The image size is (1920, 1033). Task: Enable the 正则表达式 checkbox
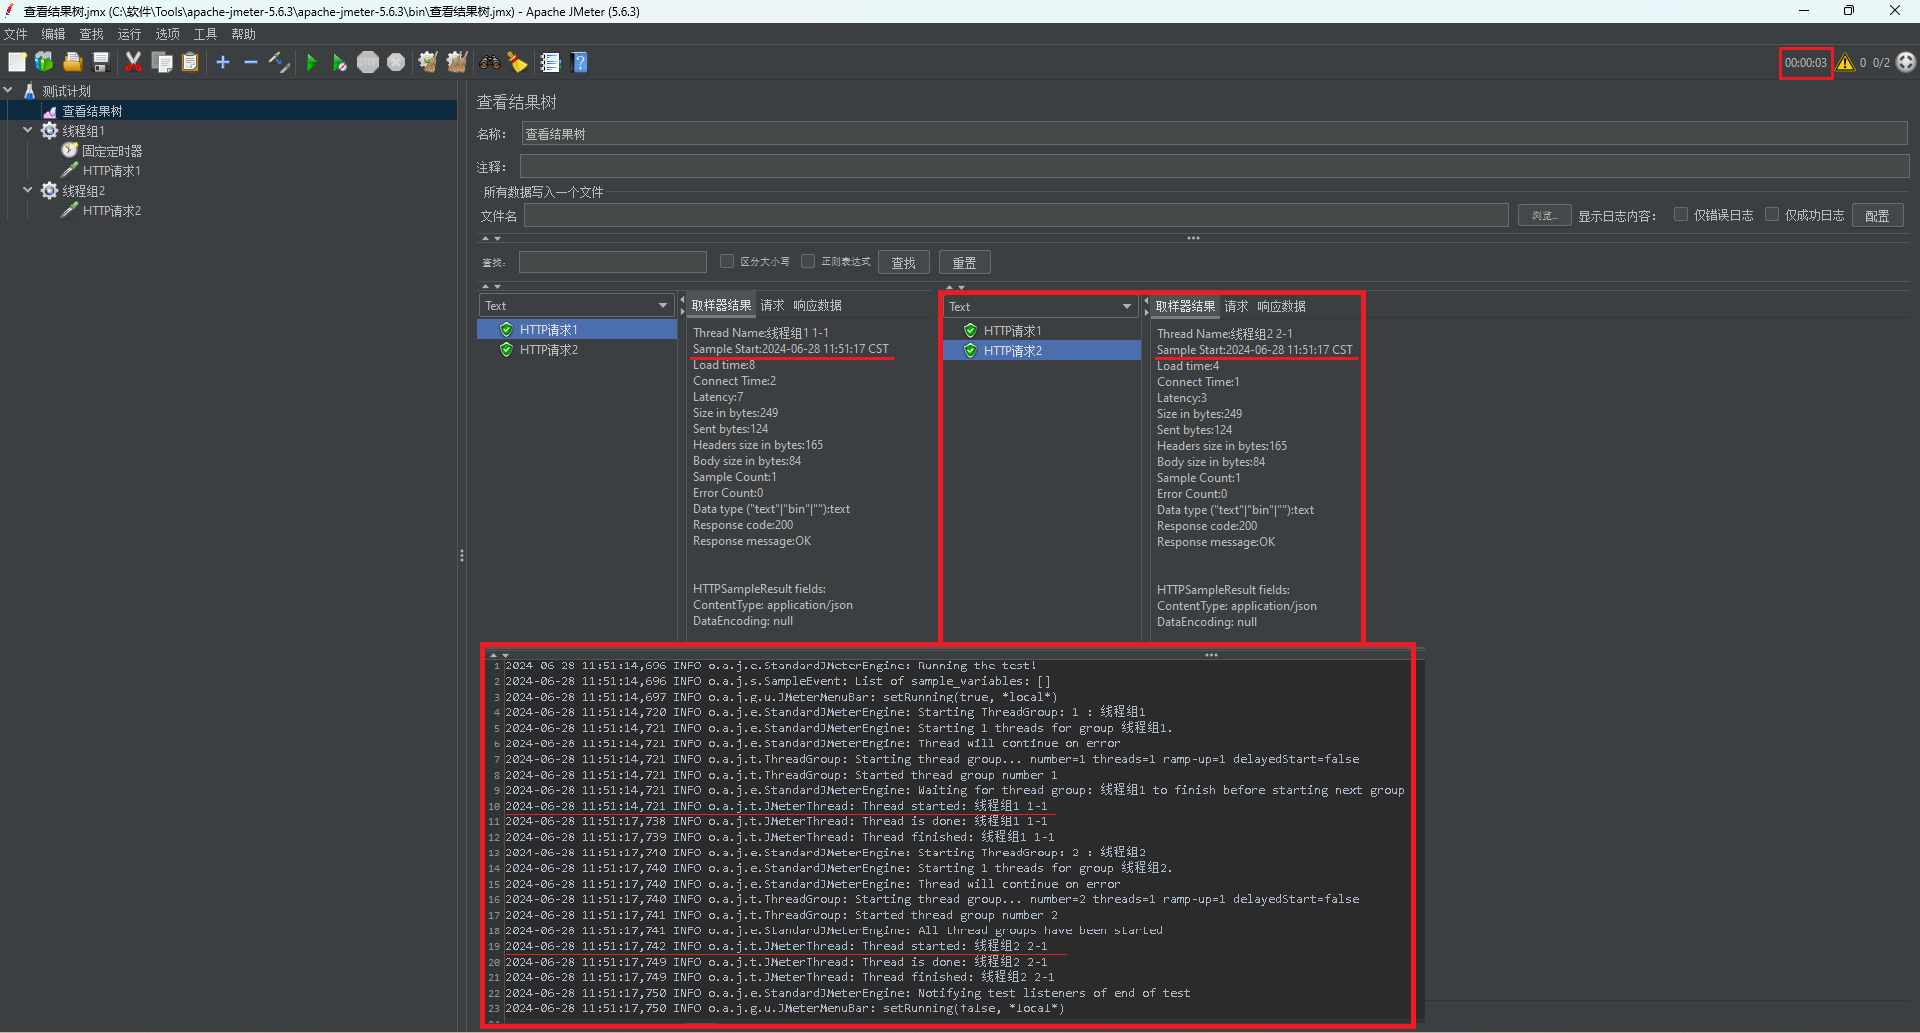pos(808,262)
